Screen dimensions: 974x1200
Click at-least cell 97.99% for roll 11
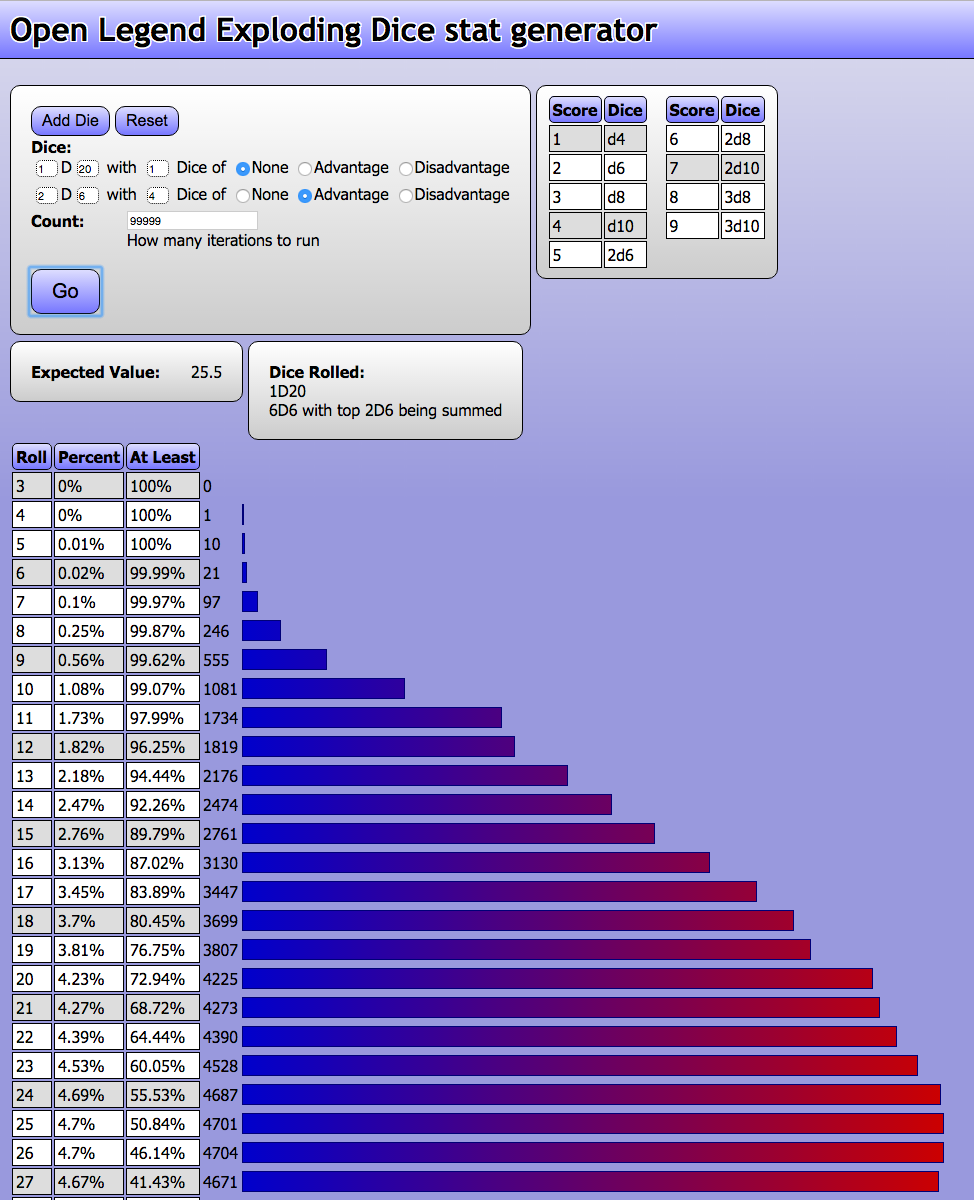pyautogui.click(x=163, y=718)
